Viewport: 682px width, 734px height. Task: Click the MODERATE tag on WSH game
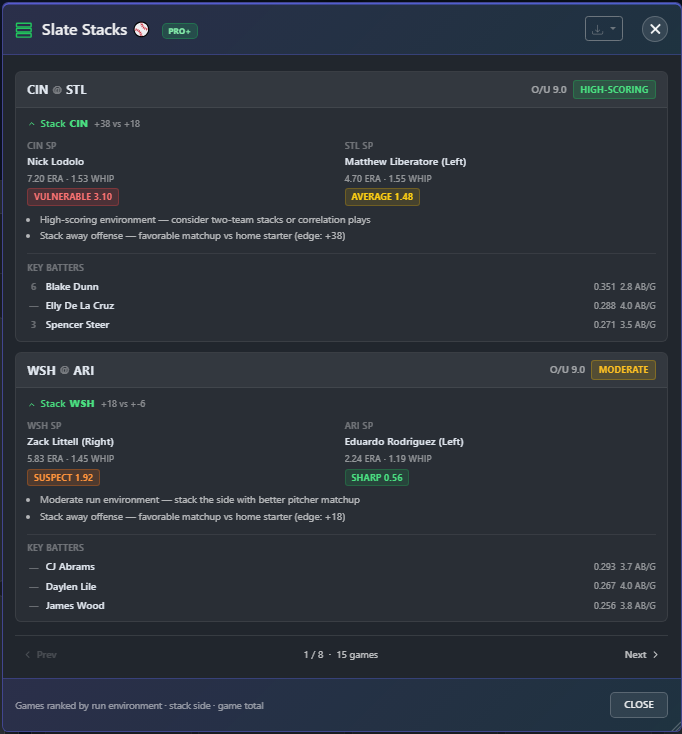[x=623, y=370]
